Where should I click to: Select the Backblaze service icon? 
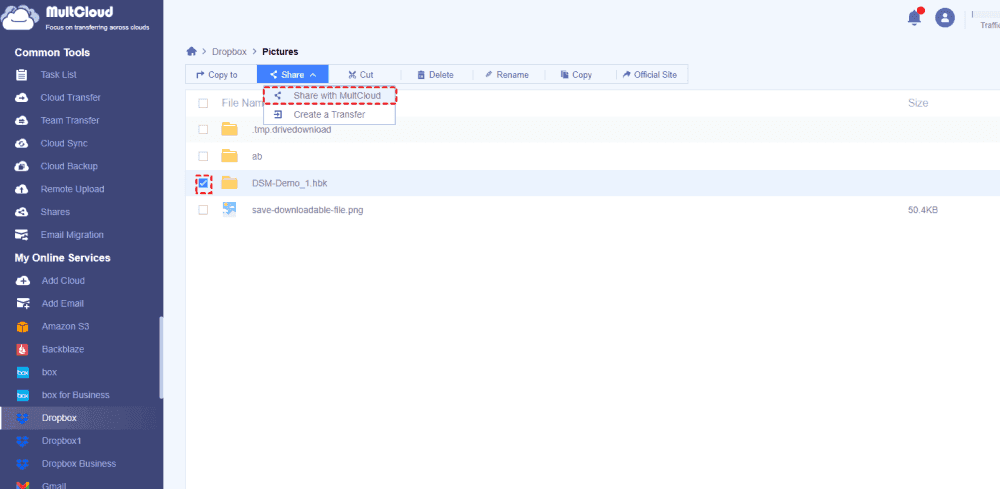pyautogui.click(x=22, y=349)
